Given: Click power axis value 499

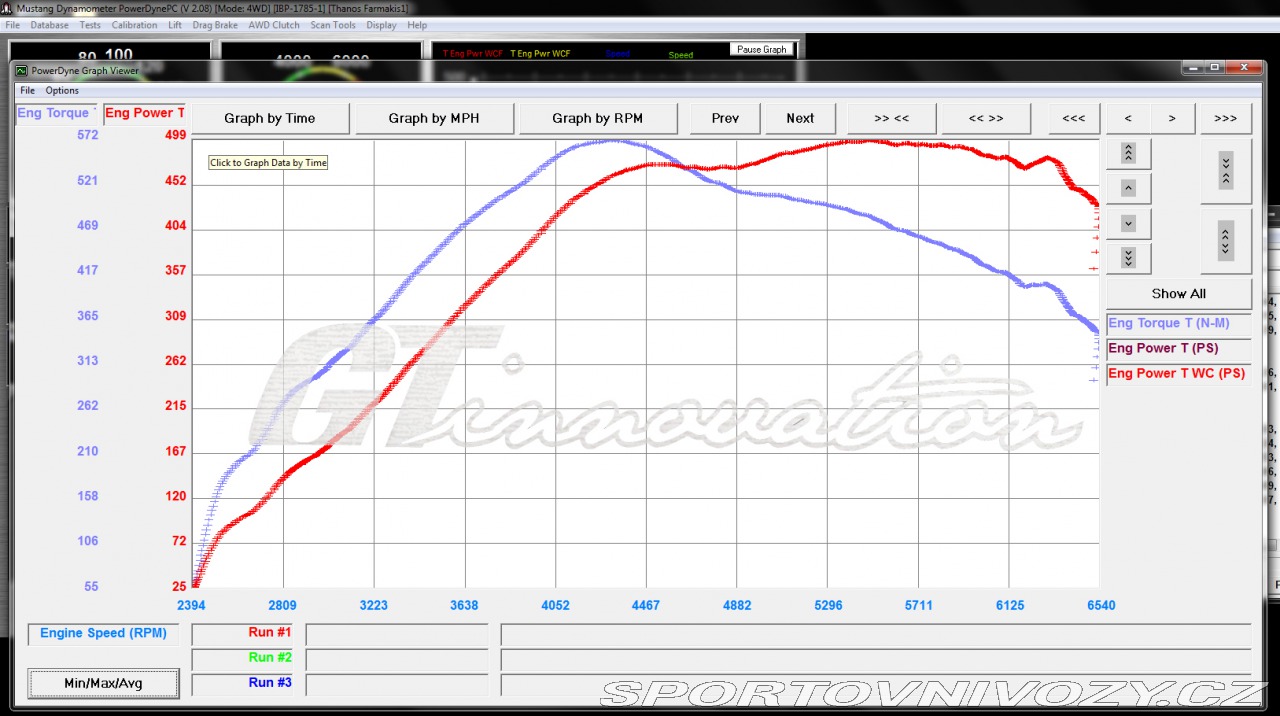Looking at the screenshot, I should pos(176,135).
